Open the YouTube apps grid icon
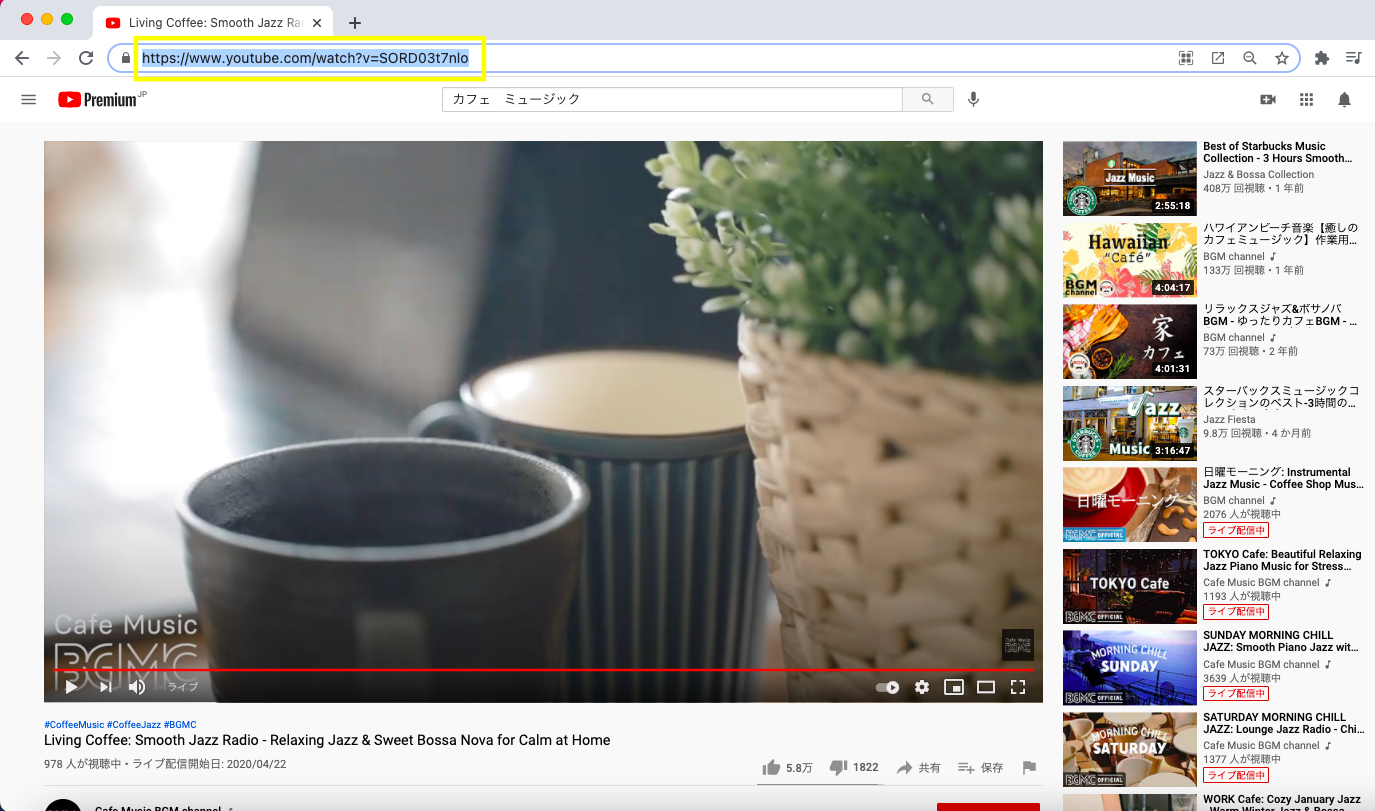1375x811 pixels. point(1306,99)
